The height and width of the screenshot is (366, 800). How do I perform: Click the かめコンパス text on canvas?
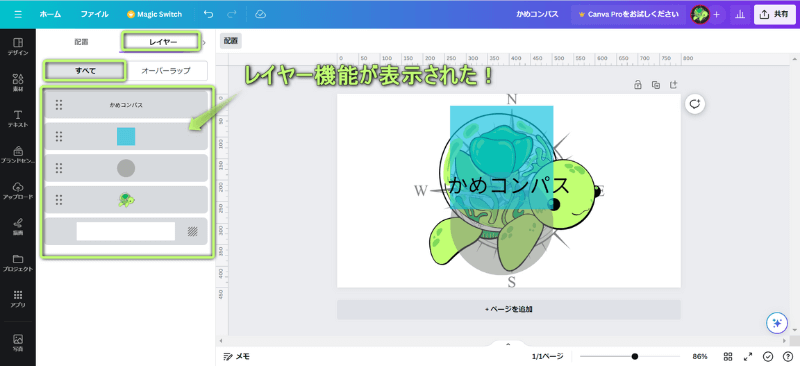[x=509, y=186]
